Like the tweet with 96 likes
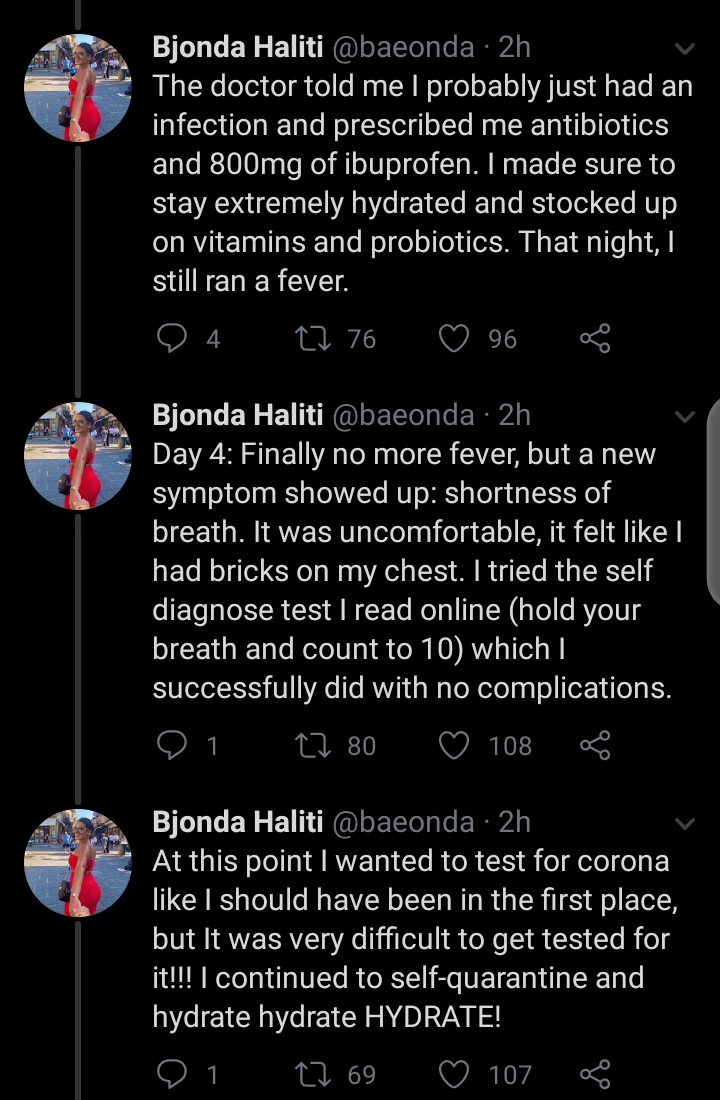 (453, 339)
